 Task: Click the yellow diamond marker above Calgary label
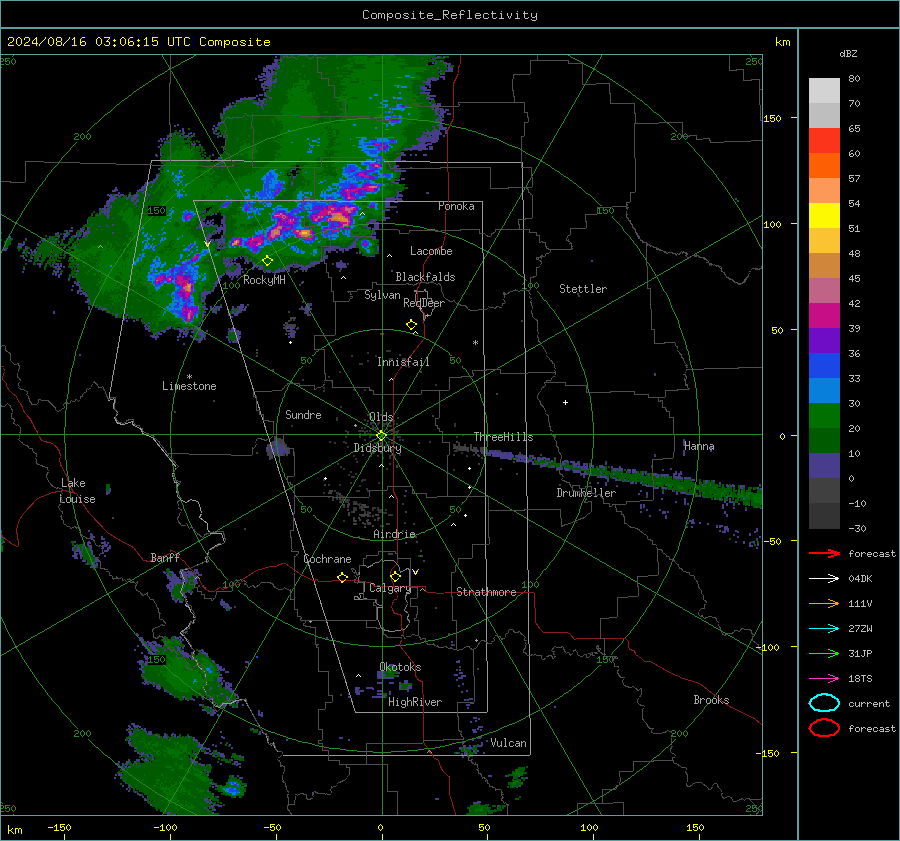(x=395, y=576)
